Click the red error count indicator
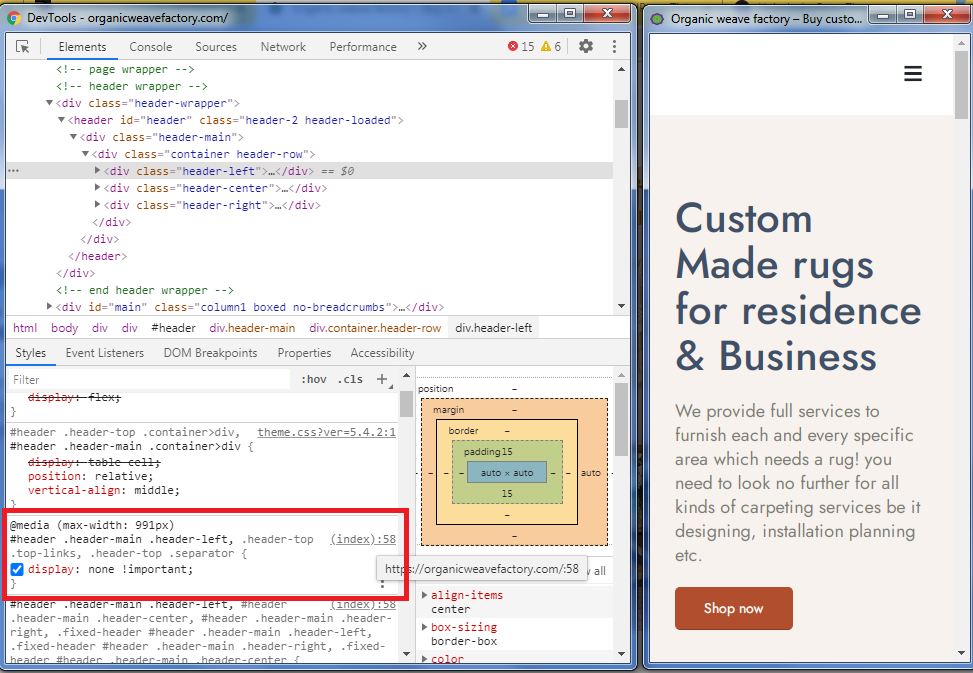973x673 pixels. pos(521,47)
